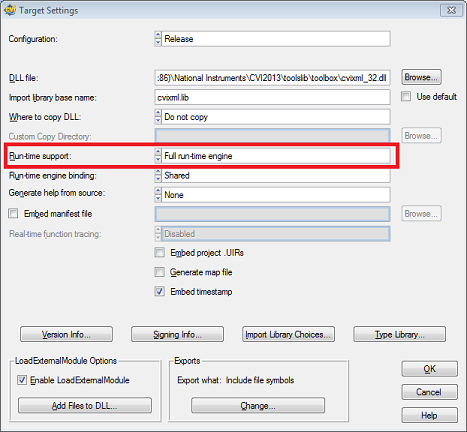
Task: Change the Where to copy DLL selection
Action: tap(272, 117)
